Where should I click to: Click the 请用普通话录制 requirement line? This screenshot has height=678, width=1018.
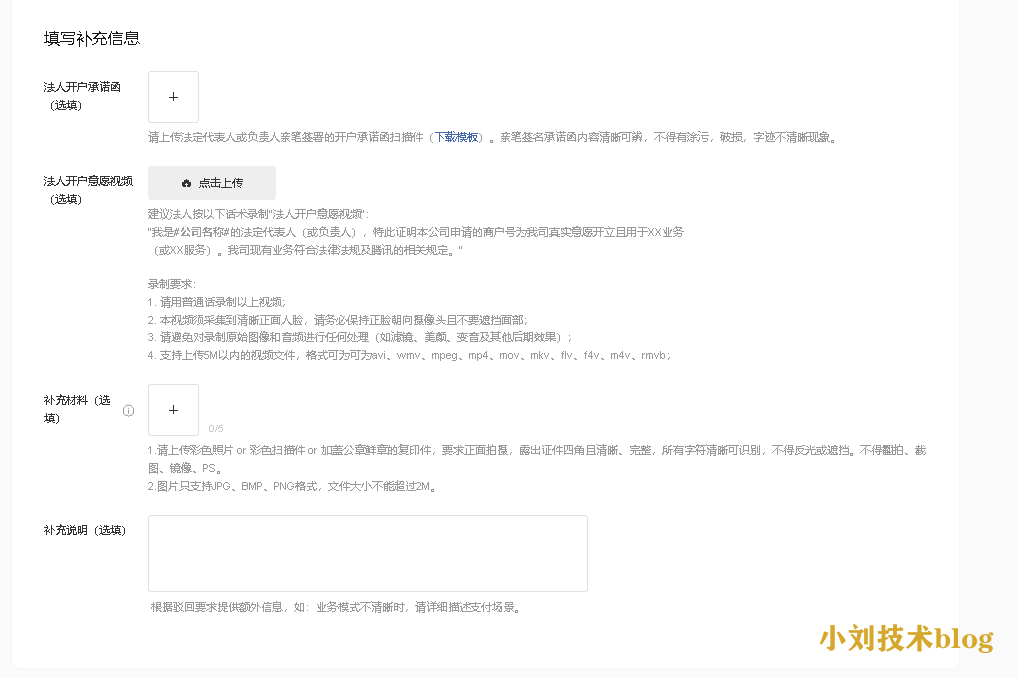(x=216, y=302)
